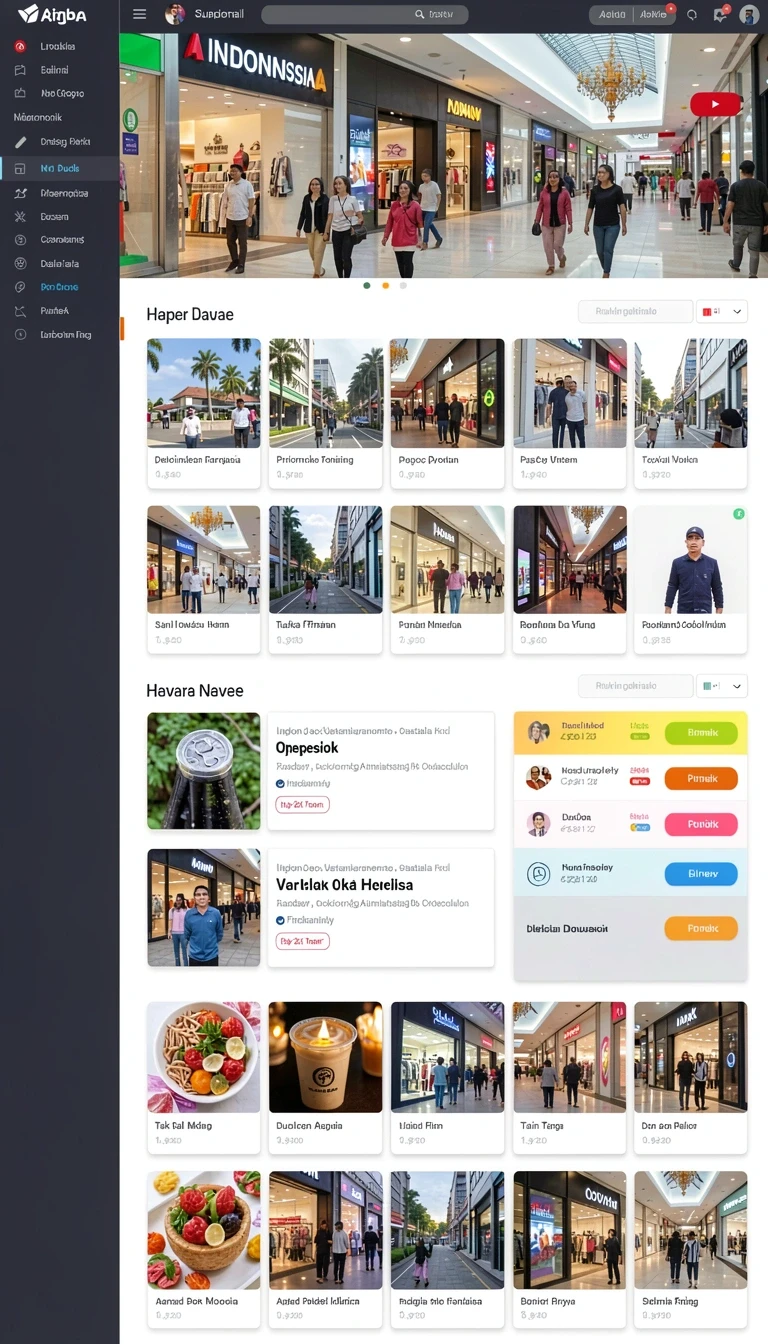The image size is (768, 1344).
Task: Click the Nio Cóopto sidebar icon
Action: tap(20, 93)
